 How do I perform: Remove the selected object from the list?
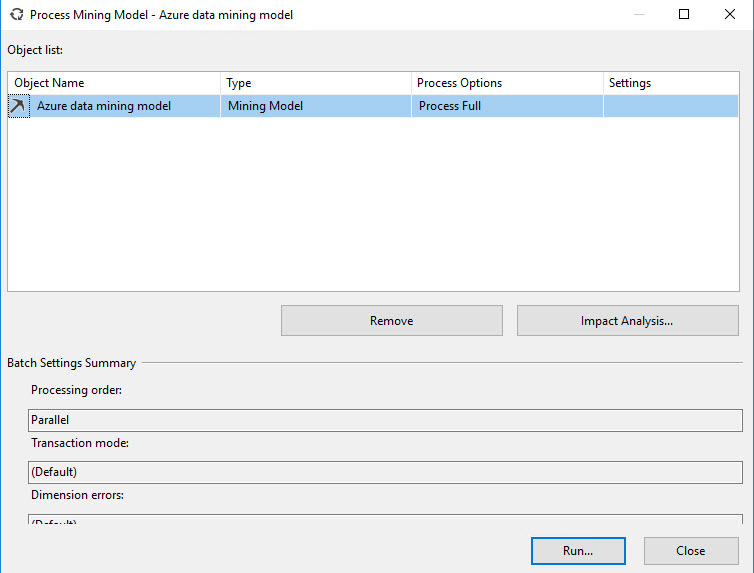(391, 321)
